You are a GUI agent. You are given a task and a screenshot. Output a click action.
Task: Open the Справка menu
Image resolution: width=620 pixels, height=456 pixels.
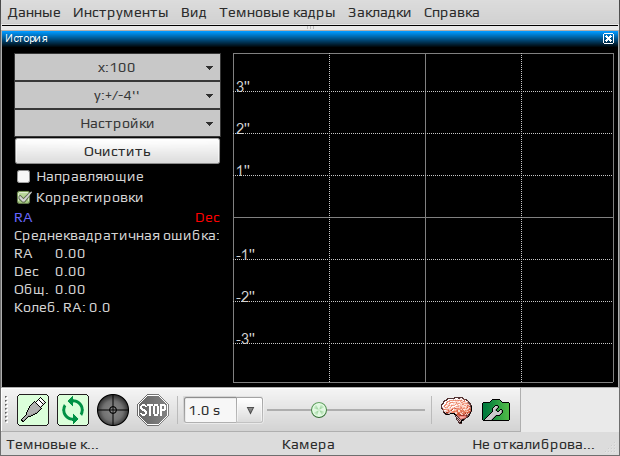tap(452, 13)
